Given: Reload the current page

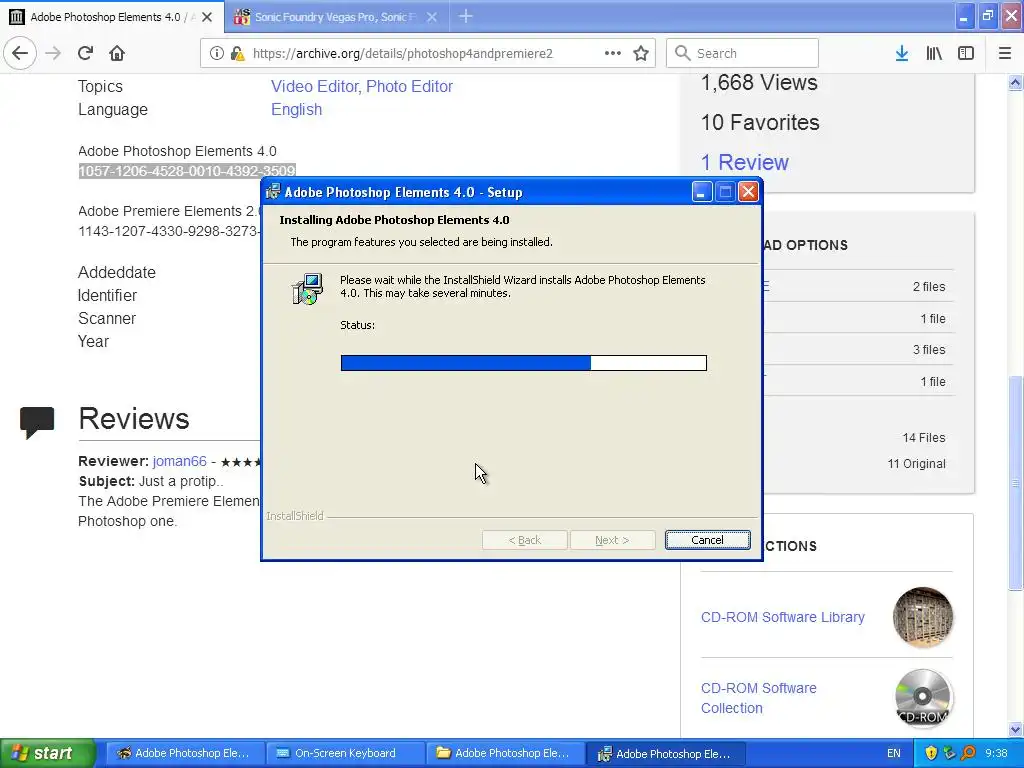Looking at the screenshot, I should pyautogui.click(x=86, y=53).
